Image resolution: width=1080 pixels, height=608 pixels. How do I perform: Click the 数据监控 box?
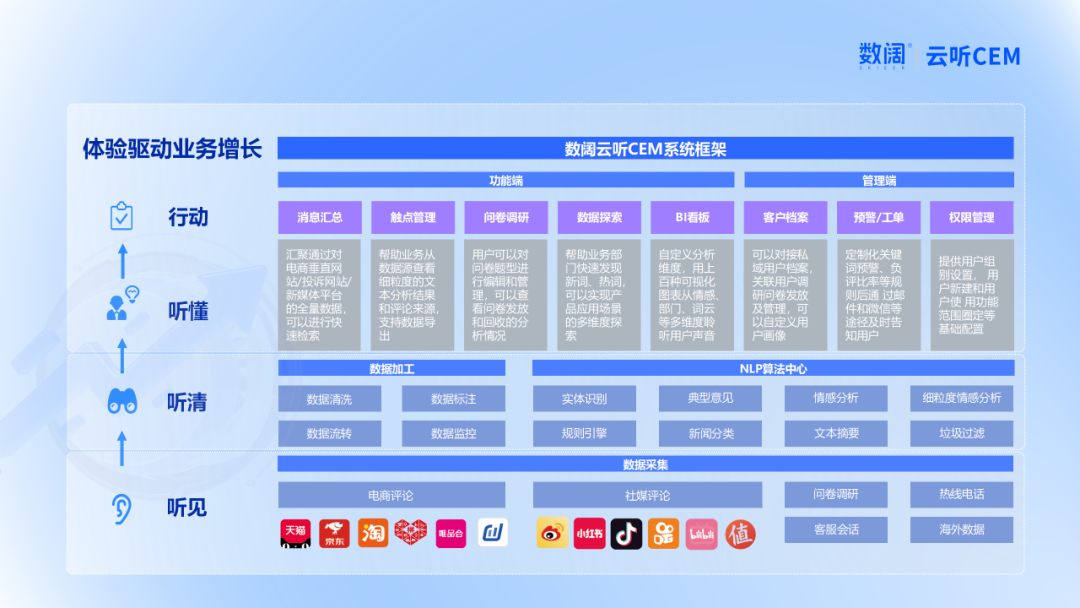[x=453, y=433]
